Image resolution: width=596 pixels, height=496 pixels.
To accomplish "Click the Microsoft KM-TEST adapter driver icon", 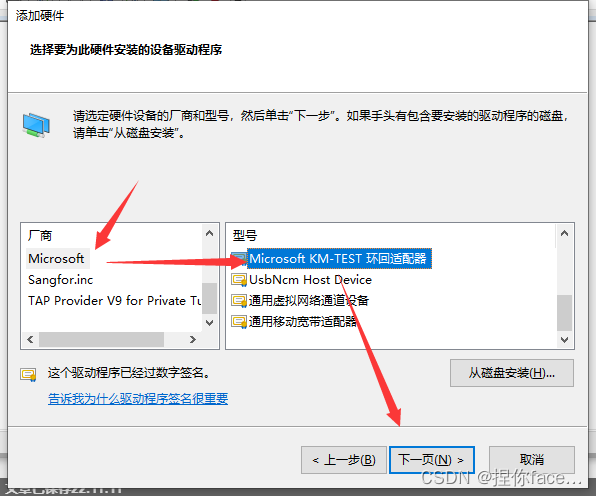I will pyautogui.click(x=239, y=258).
